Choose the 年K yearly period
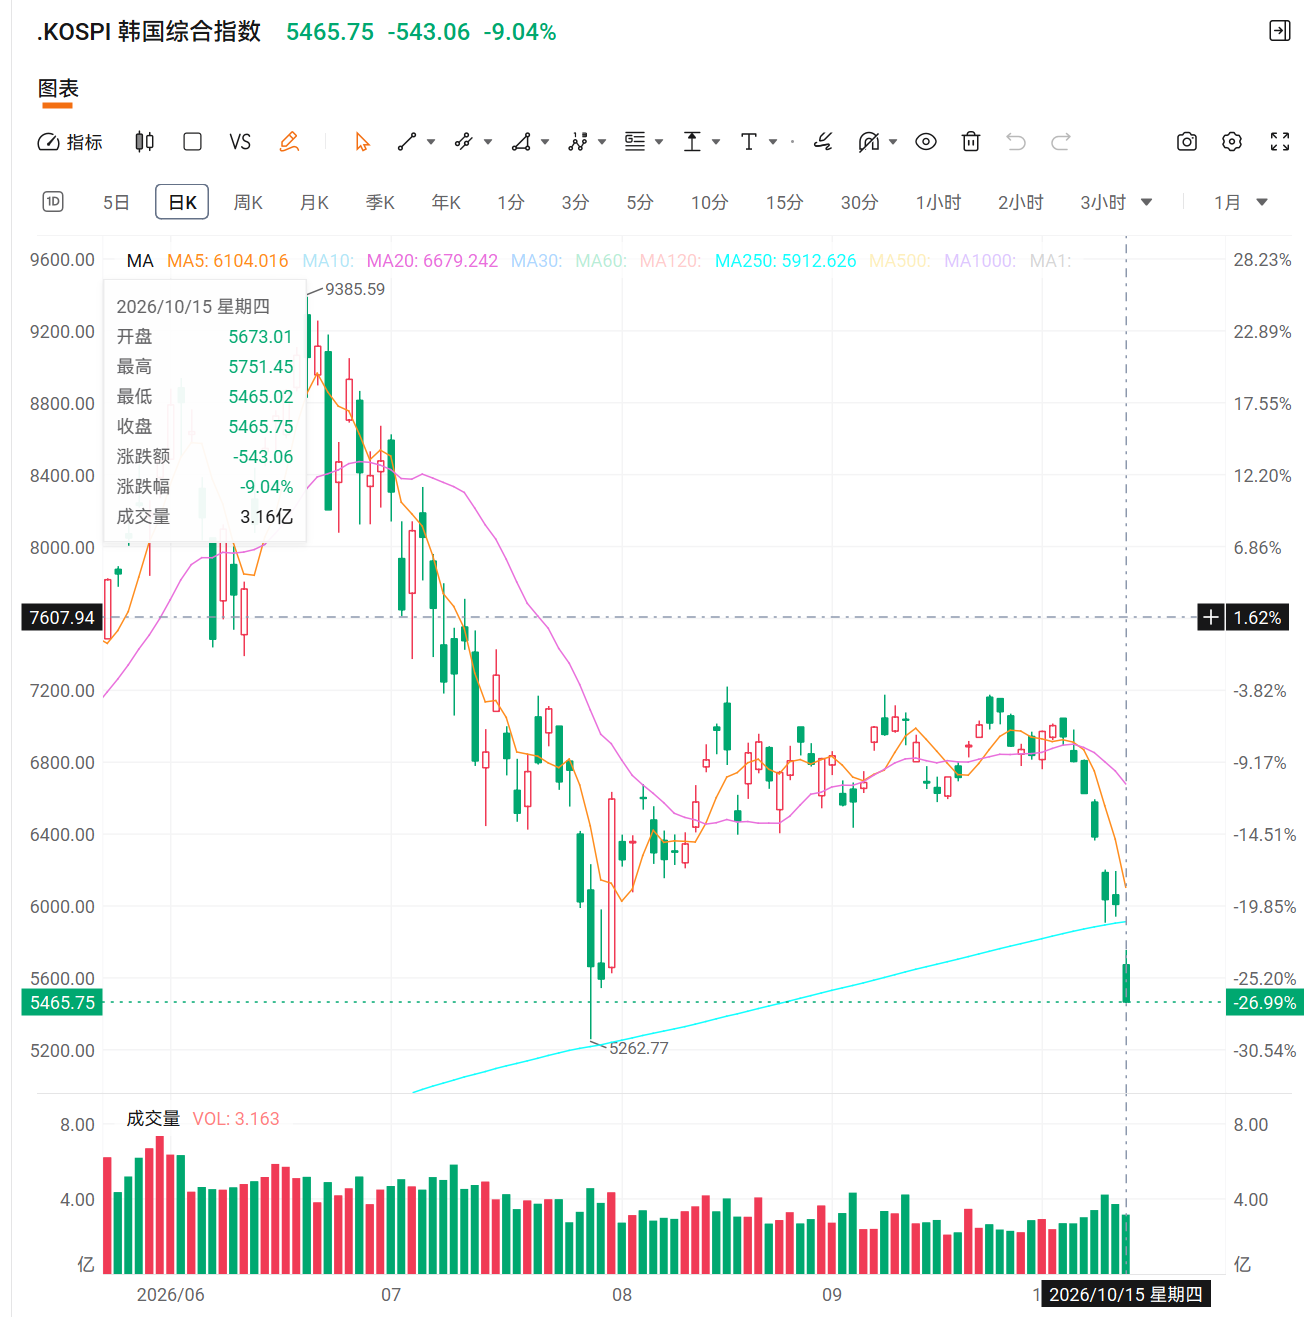Screen dimensions: 1308x1317 [446, 202]
